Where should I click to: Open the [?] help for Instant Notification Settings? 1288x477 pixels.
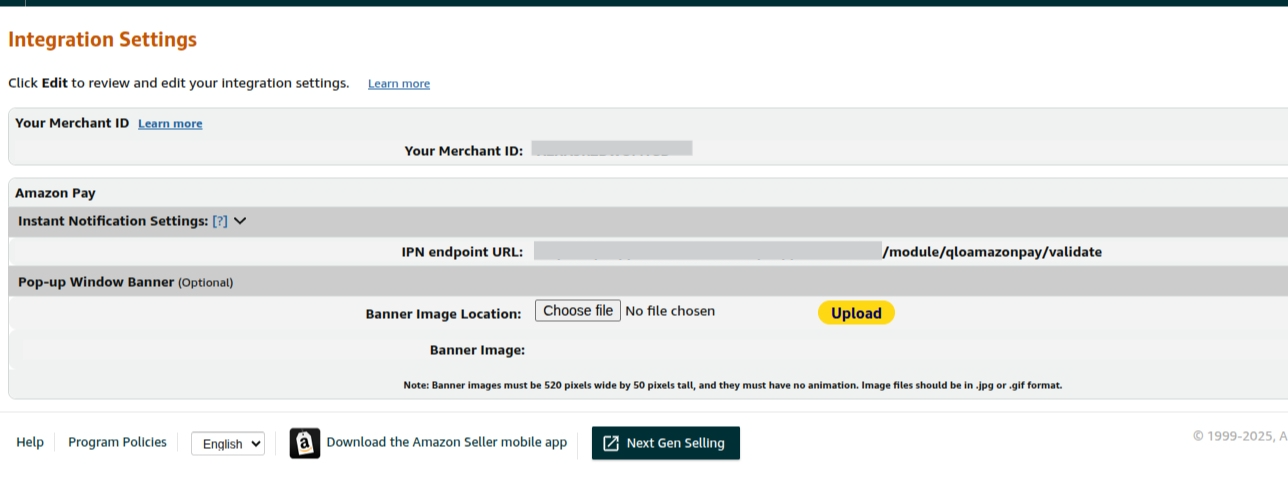tap(220, 221)
